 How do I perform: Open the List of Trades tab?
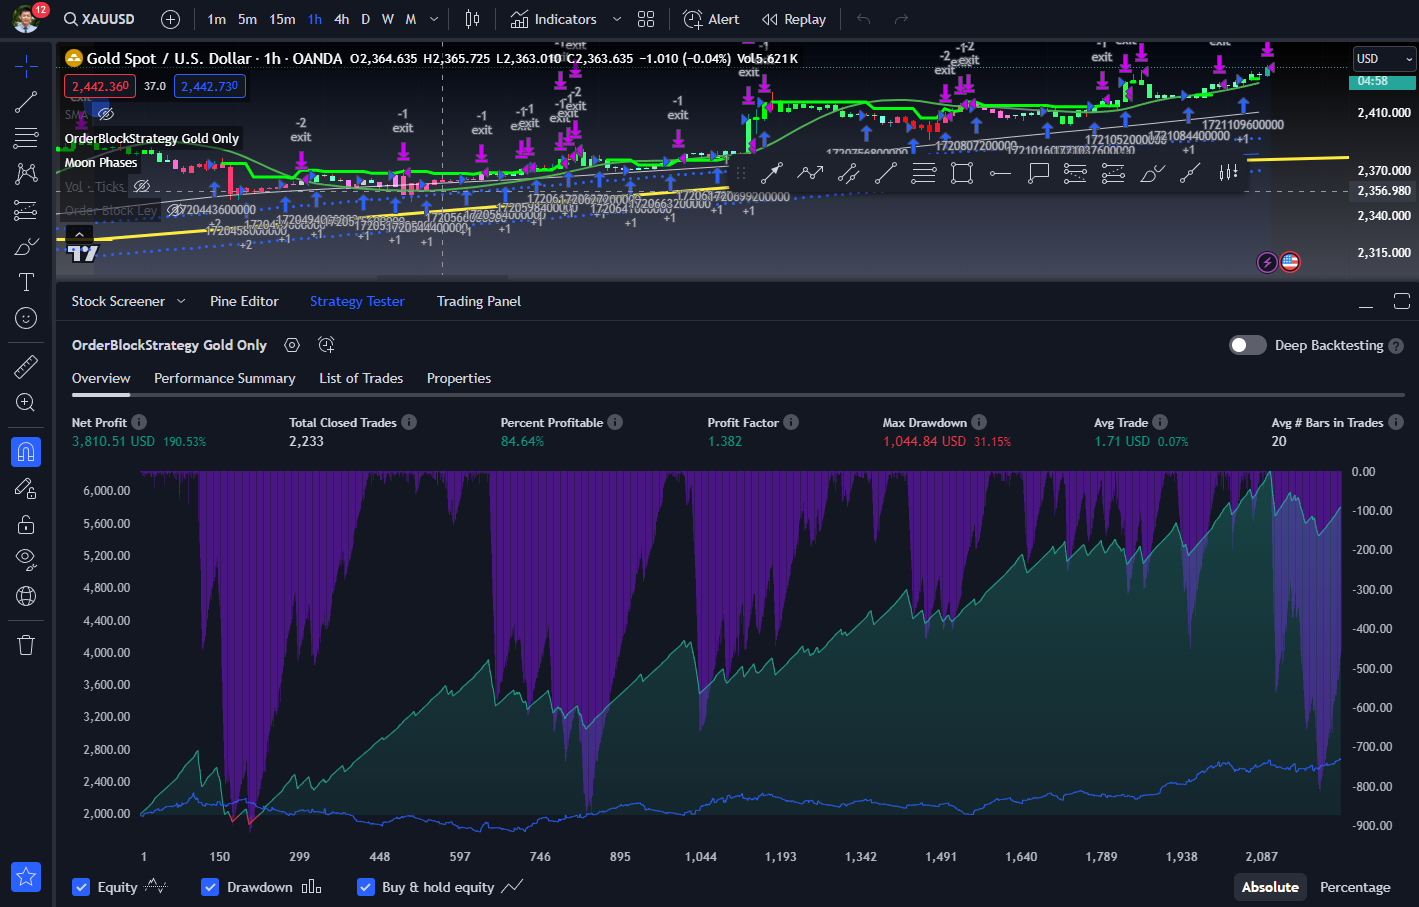coord(361,378)
